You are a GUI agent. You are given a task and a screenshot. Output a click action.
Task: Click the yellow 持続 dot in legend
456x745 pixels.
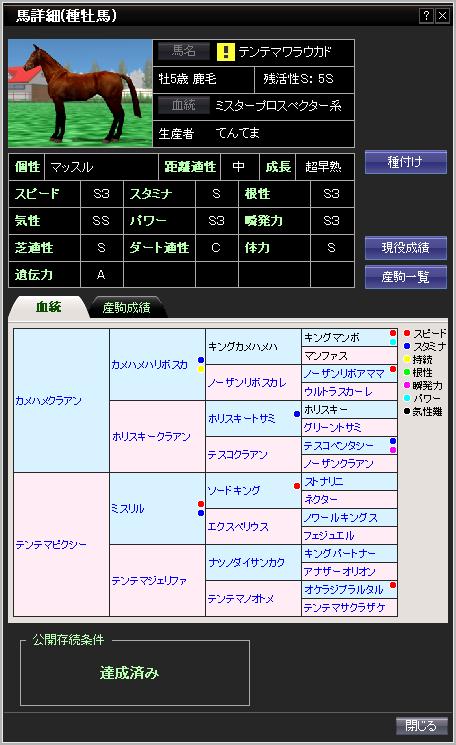(x=407, y=359)
